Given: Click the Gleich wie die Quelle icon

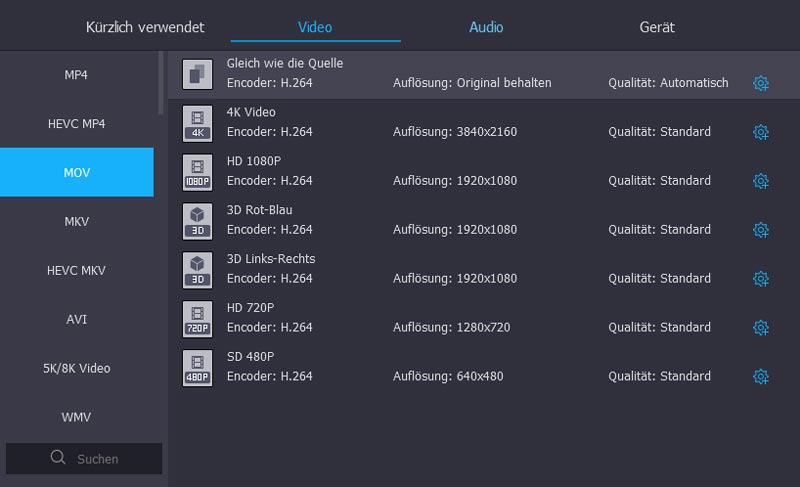Looking at the screenshot, I should pyautogui.click(x=198, y=73).
